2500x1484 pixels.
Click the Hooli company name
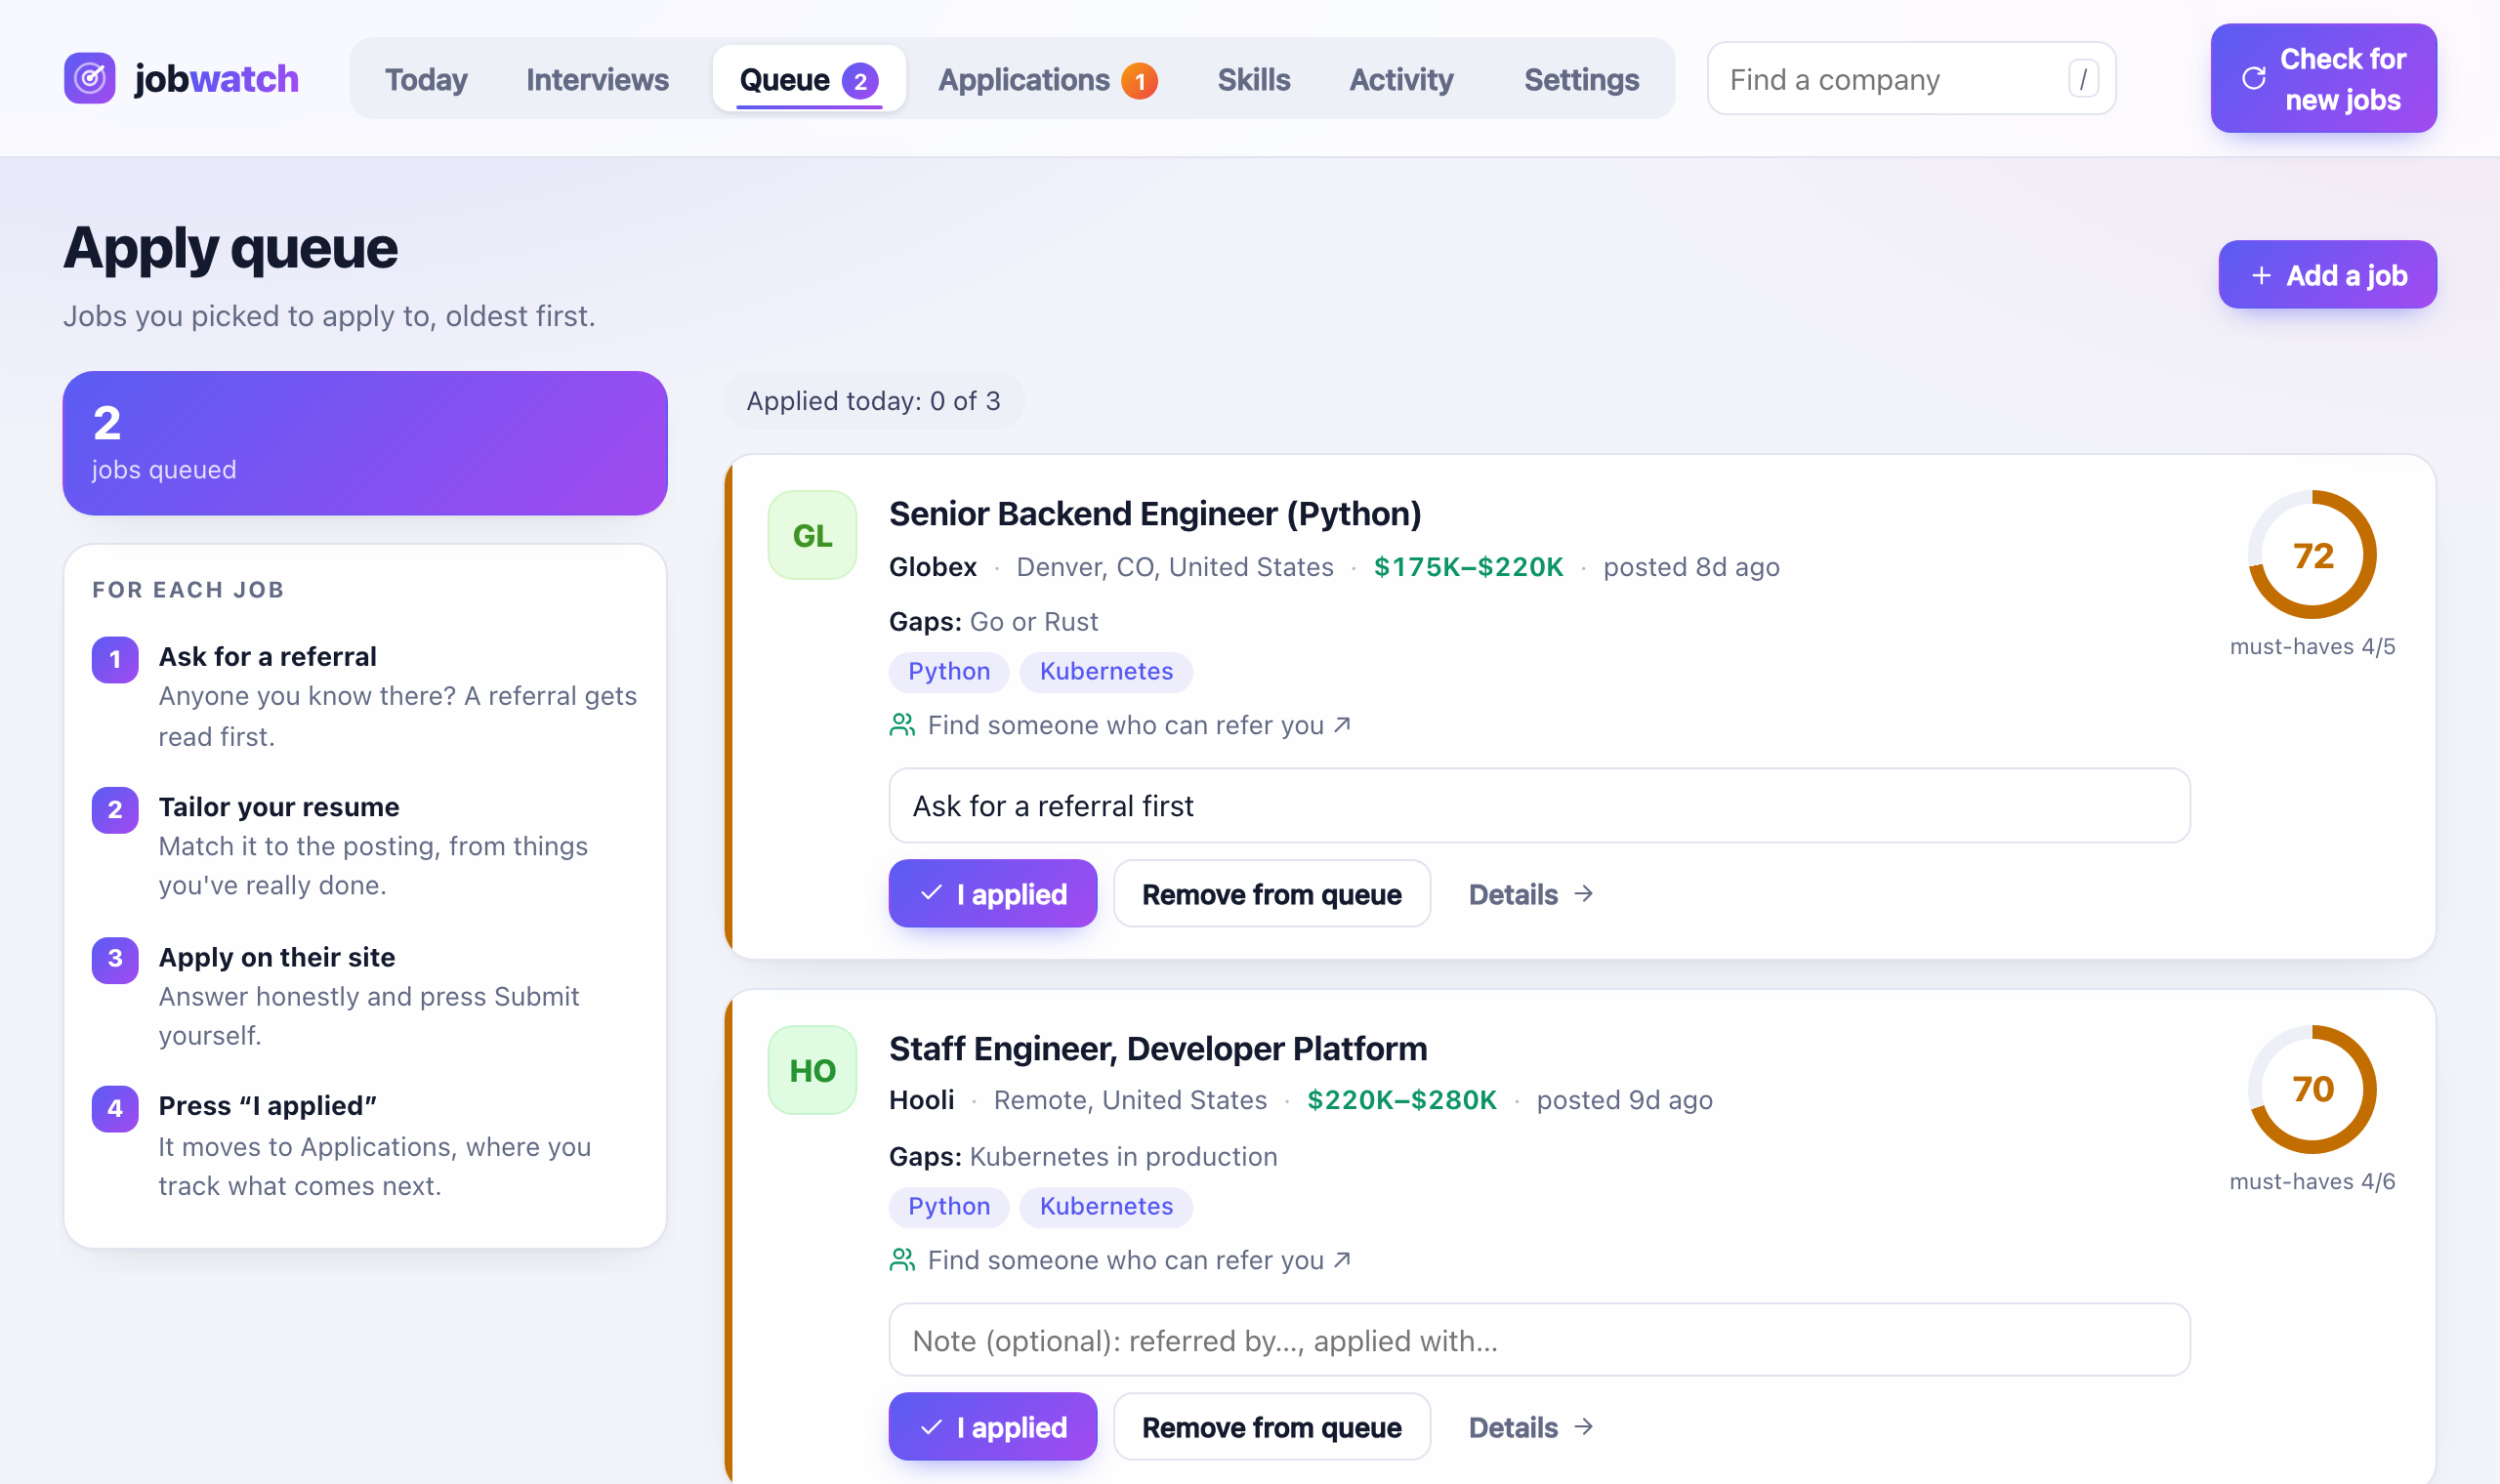pyautogui.click(x=921, y=1100)
